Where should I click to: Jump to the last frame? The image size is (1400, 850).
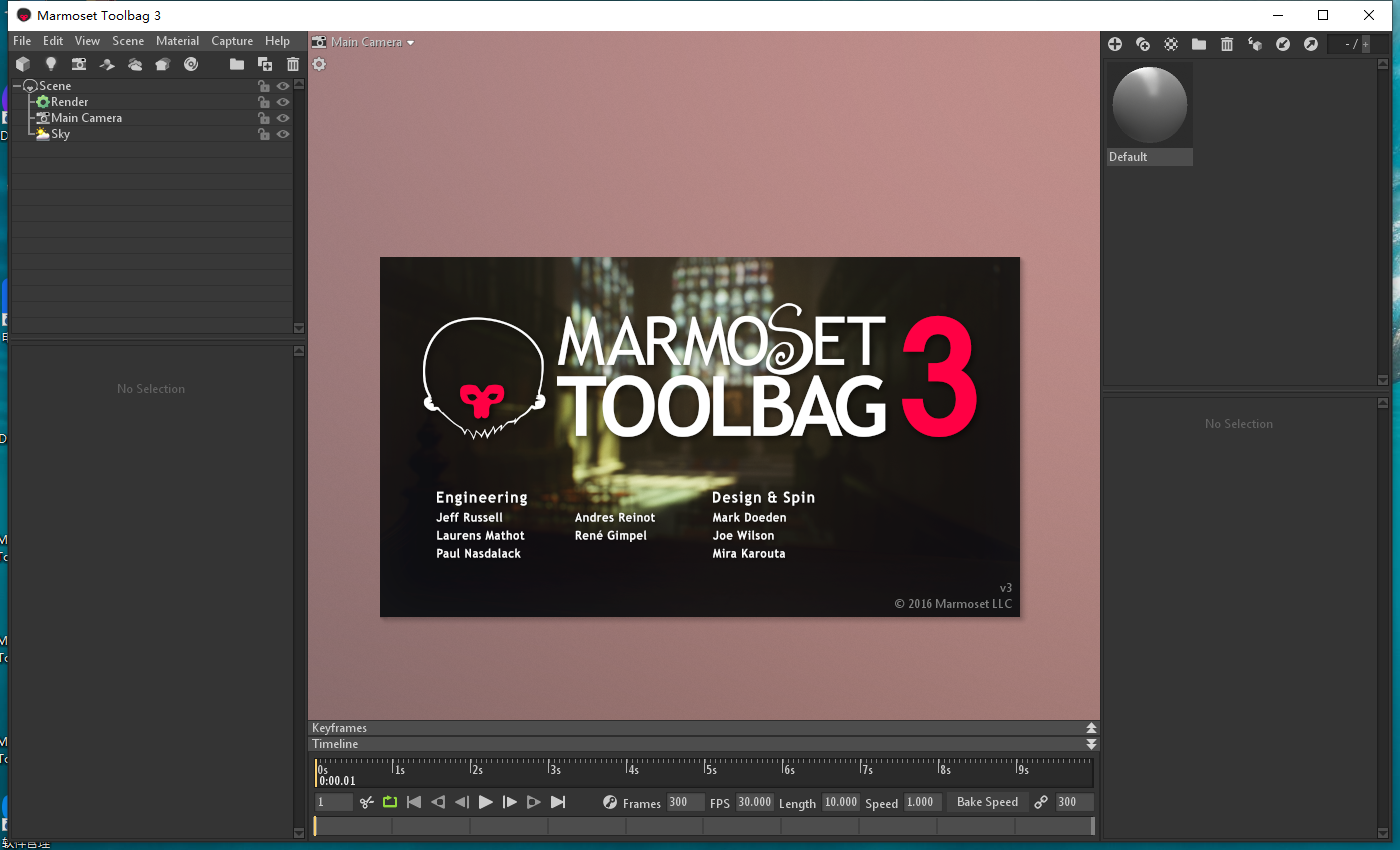tap(558, 802)
